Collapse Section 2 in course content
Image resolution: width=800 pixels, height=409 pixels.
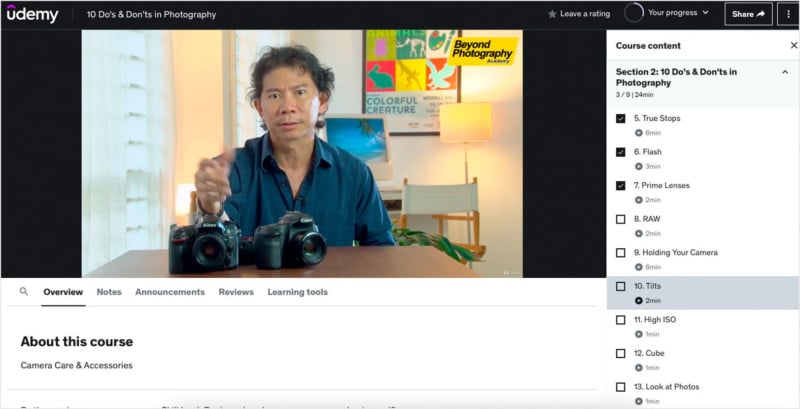pyautogui.click(x=785, y=72)
